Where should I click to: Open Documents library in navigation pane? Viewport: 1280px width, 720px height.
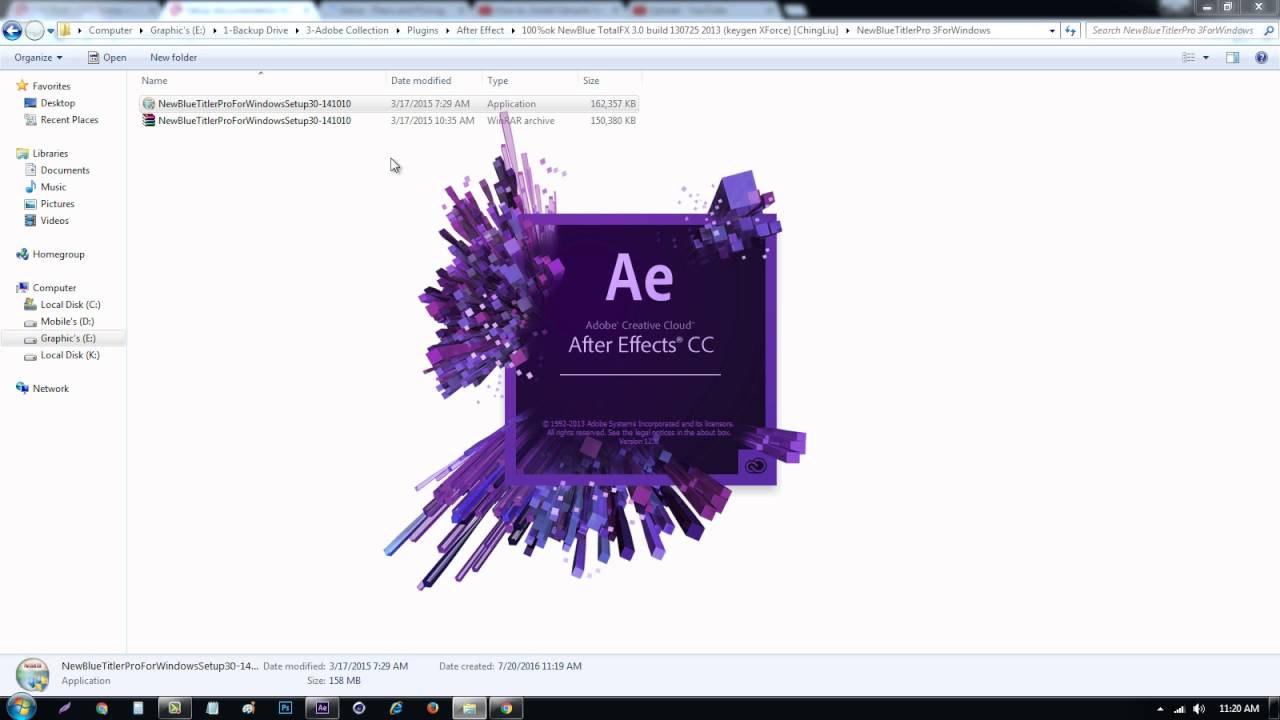click(65, 170)
